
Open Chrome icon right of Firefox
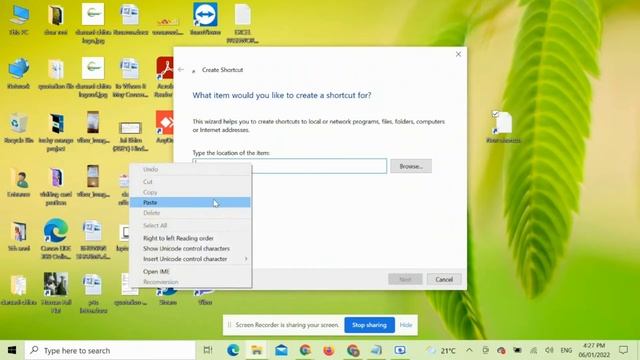pyautogui.click(x=353, y=350)
